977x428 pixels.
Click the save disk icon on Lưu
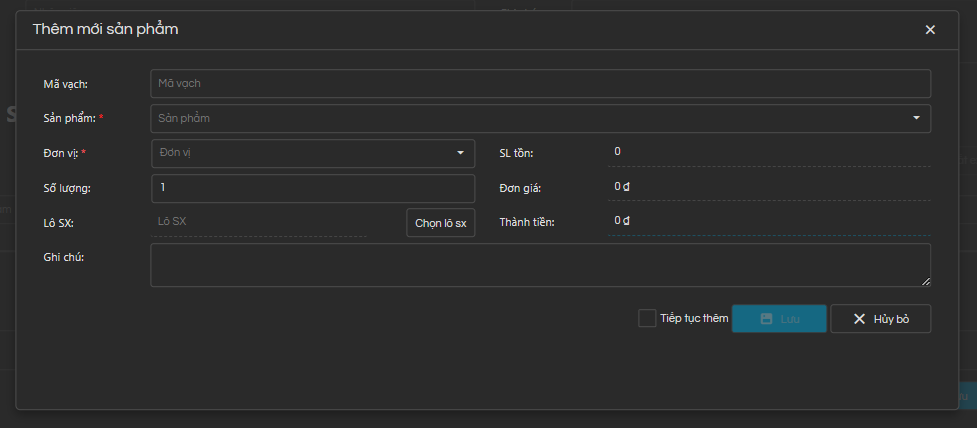pos(767,319)
